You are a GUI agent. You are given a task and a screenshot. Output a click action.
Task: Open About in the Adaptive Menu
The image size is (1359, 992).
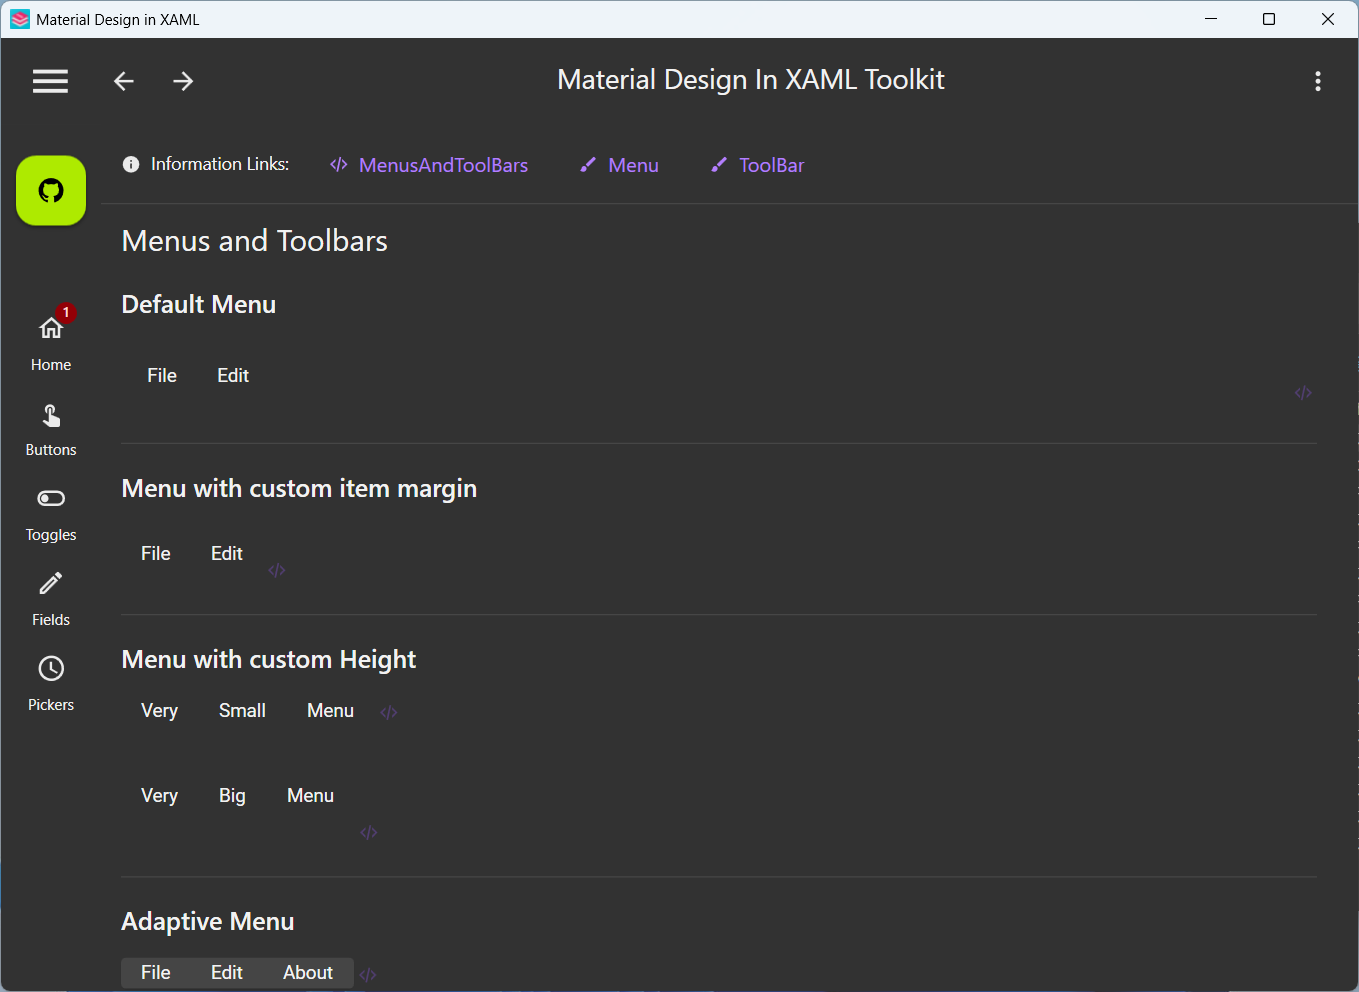coord(308,973)
